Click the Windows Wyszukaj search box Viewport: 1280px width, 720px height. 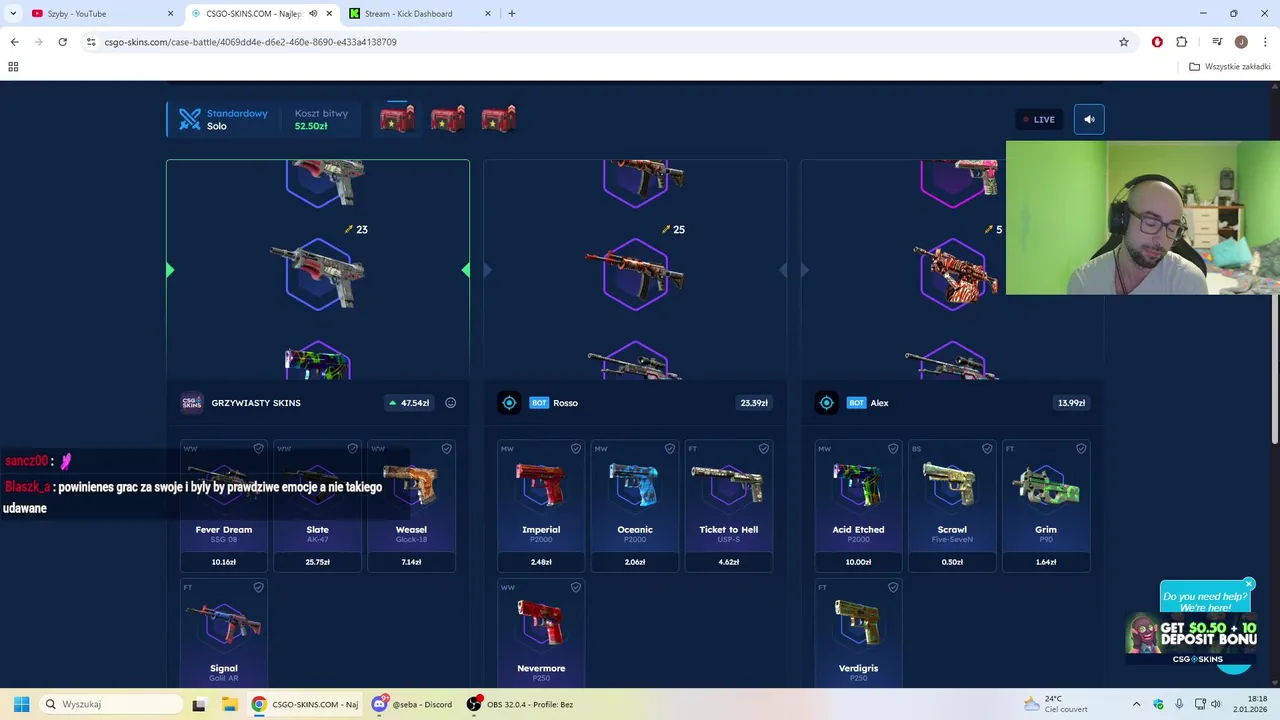click(x=111, y=704)
